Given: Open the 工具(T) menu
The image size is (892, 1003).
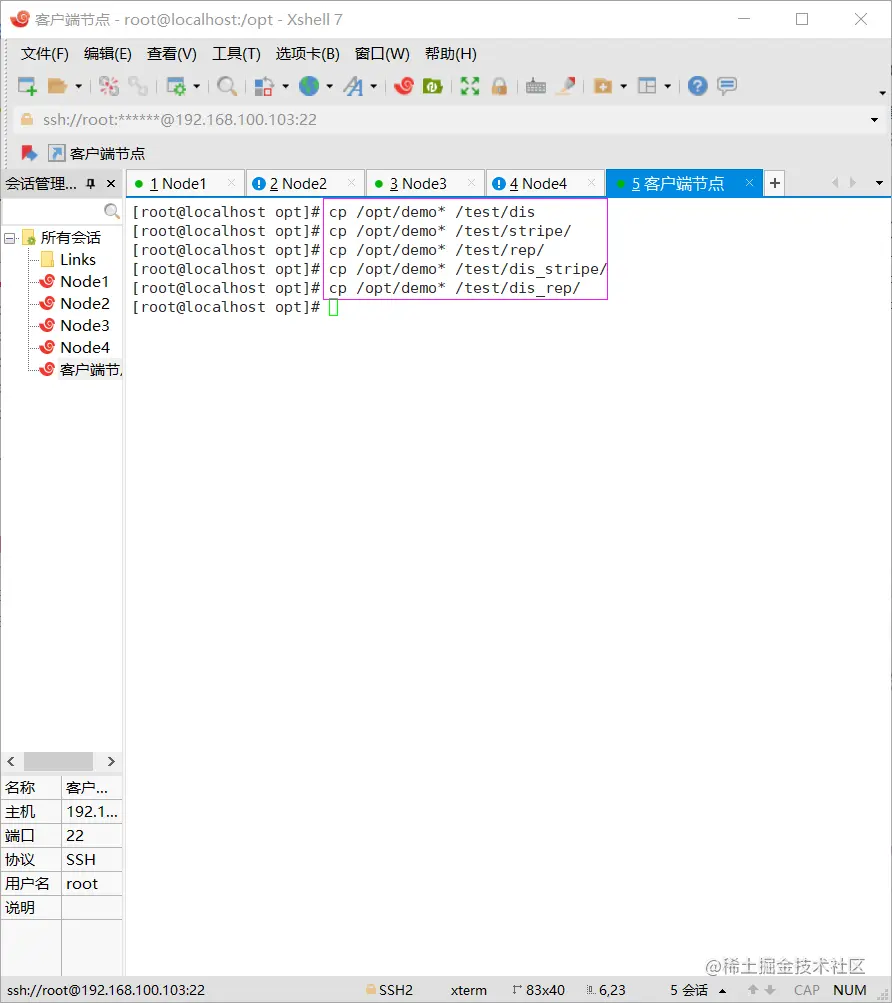Looking at the screenshot, I should click(x=236, y=54).
